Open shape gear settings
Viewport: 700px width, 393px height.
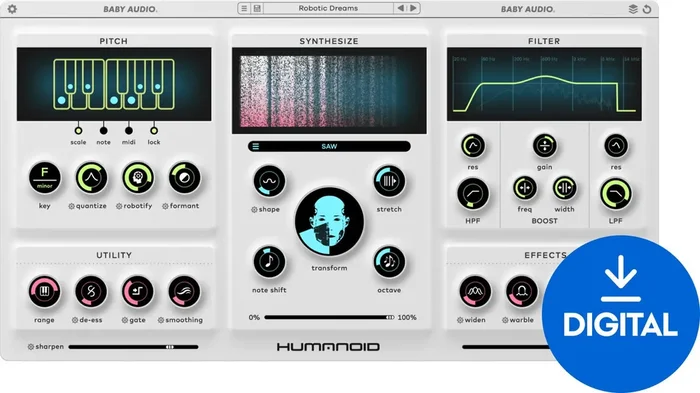pyautogui.click(x=254, y=209)
